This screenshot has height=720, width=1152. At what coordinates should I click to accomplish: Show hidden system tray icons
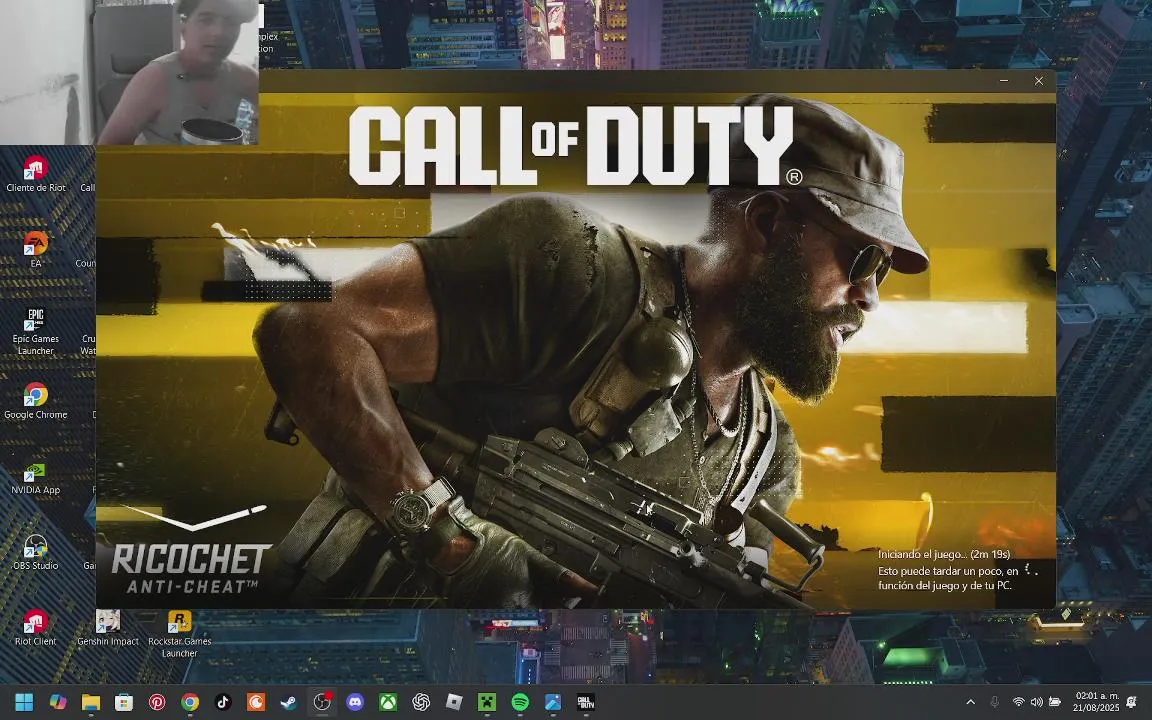(971, 702)
